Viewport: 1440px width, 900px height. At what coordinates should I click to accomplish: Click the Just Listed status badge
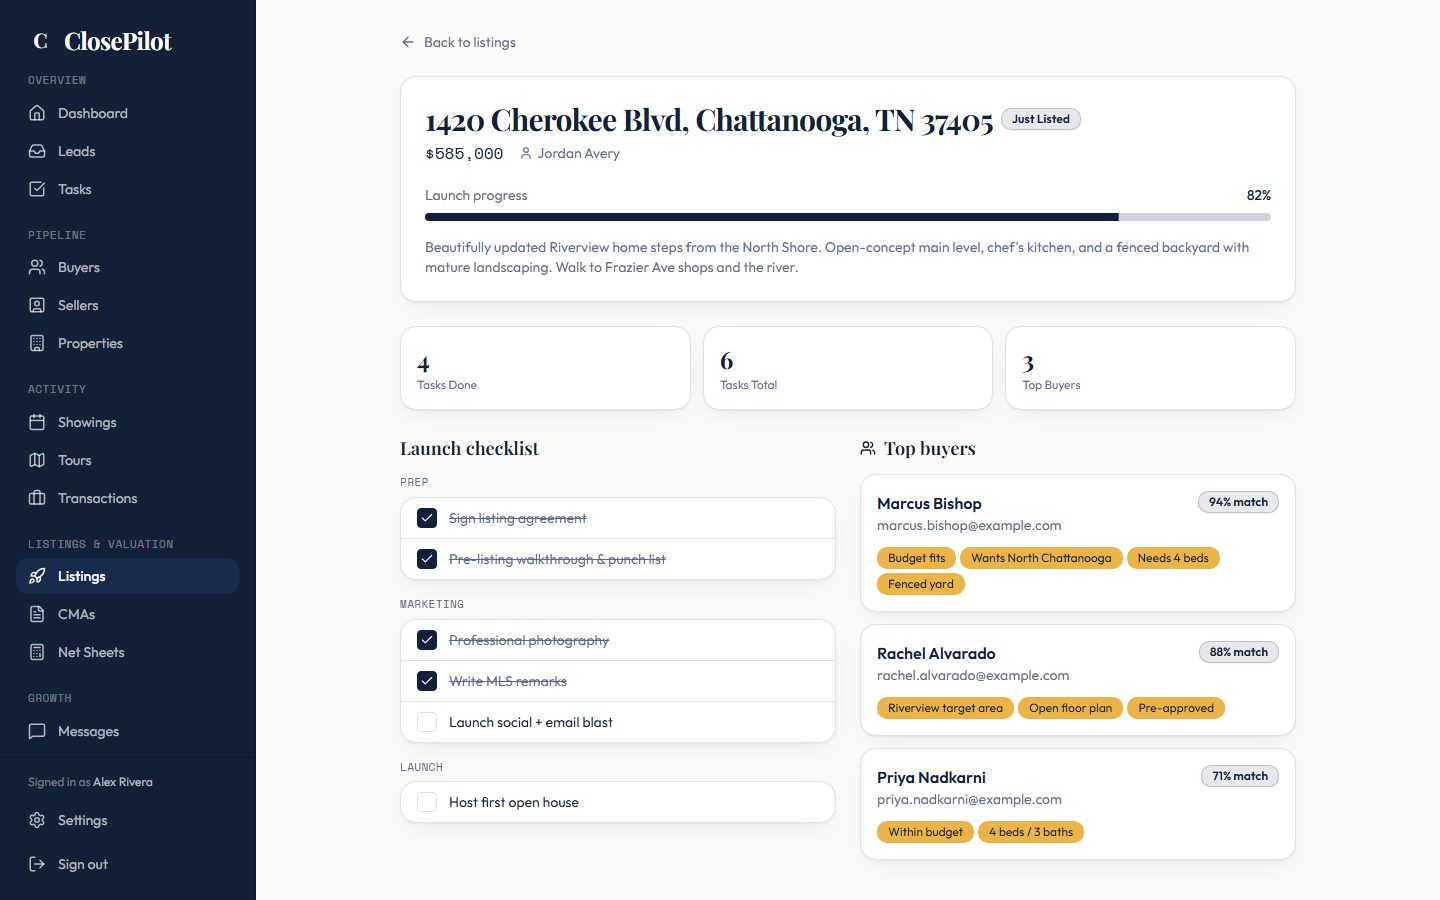click(1040, 119)
